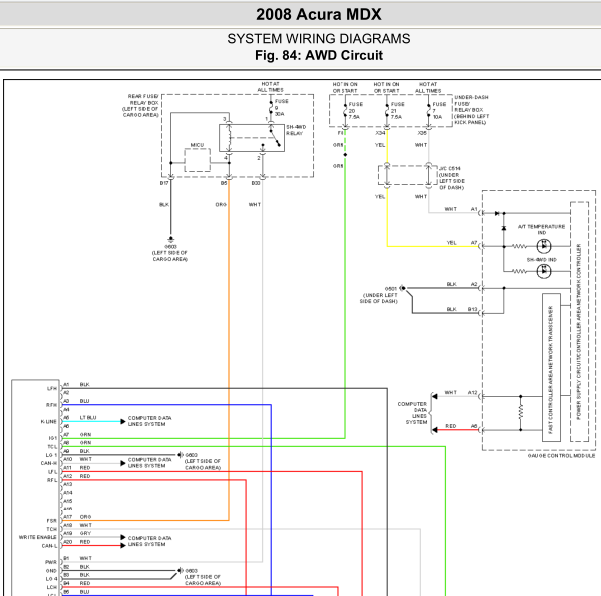The image size is (601, 596).
Task: Select the "A/T TEMPERATURE IND" label
Action: [541, 229]
